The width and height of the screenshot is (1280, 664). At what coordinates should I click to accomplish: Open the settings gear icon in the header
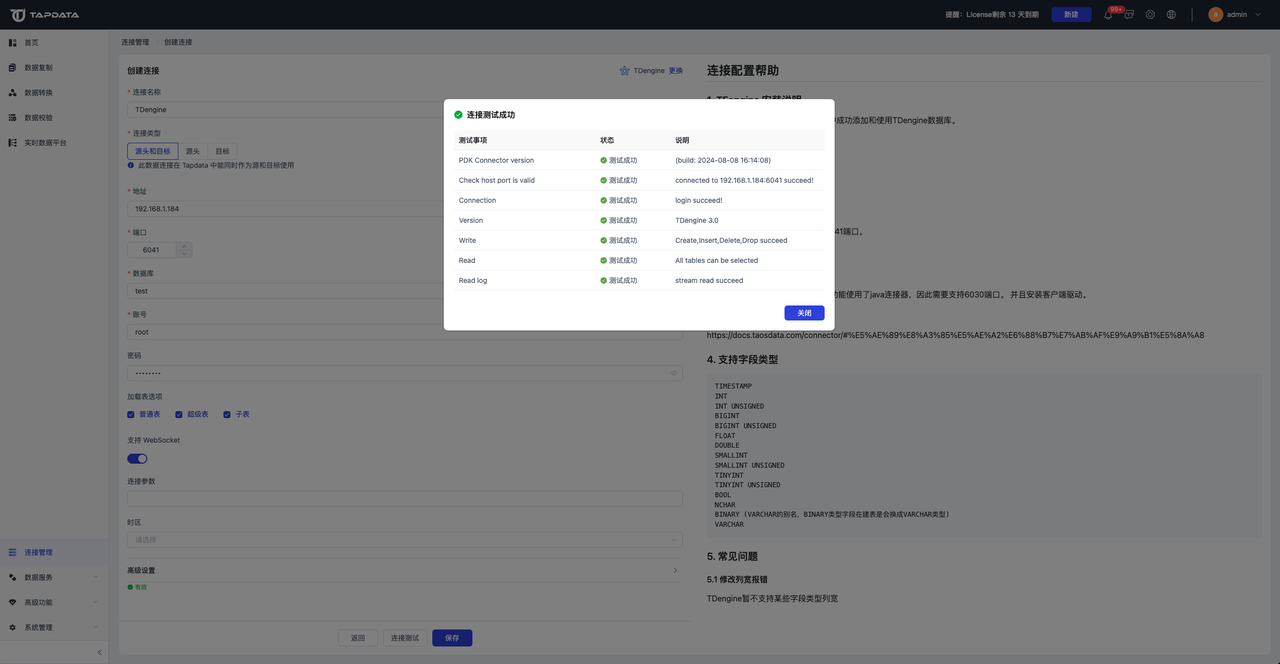(1150, 15)
